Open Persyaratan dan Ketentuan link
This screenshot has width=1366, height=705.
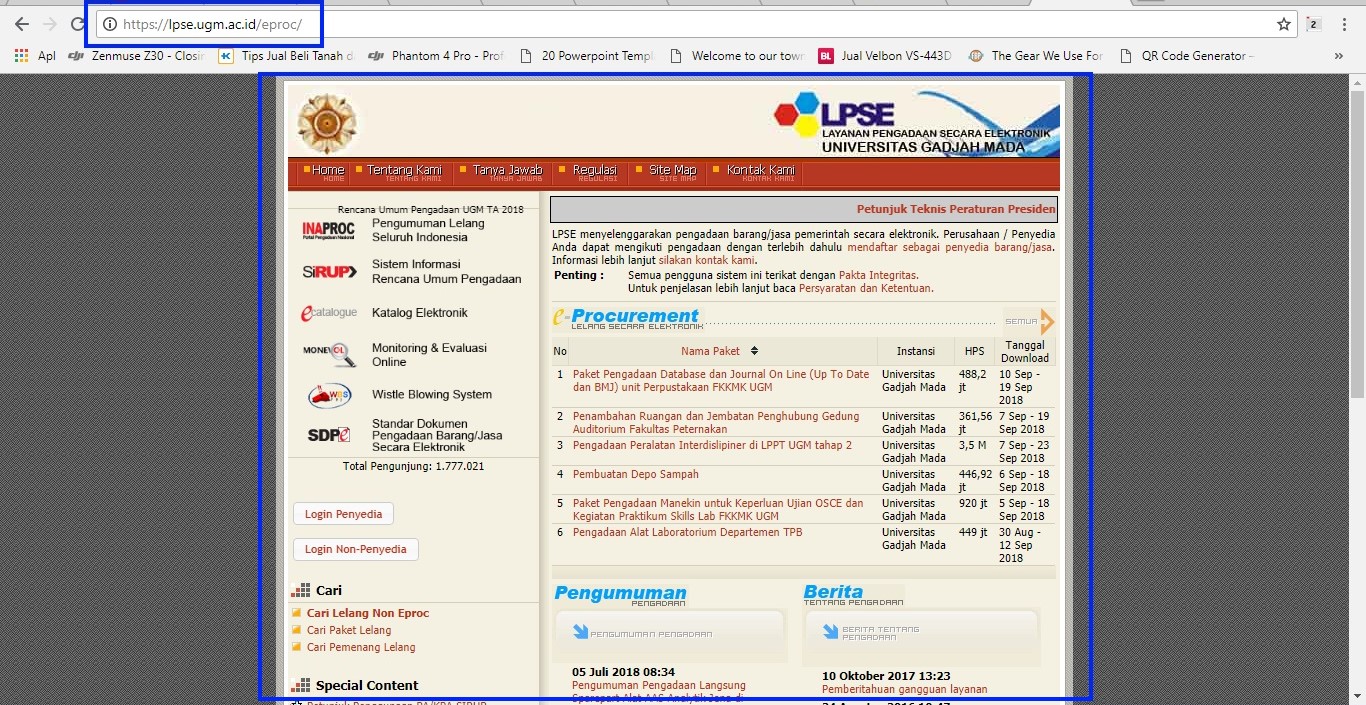(865, 288)
